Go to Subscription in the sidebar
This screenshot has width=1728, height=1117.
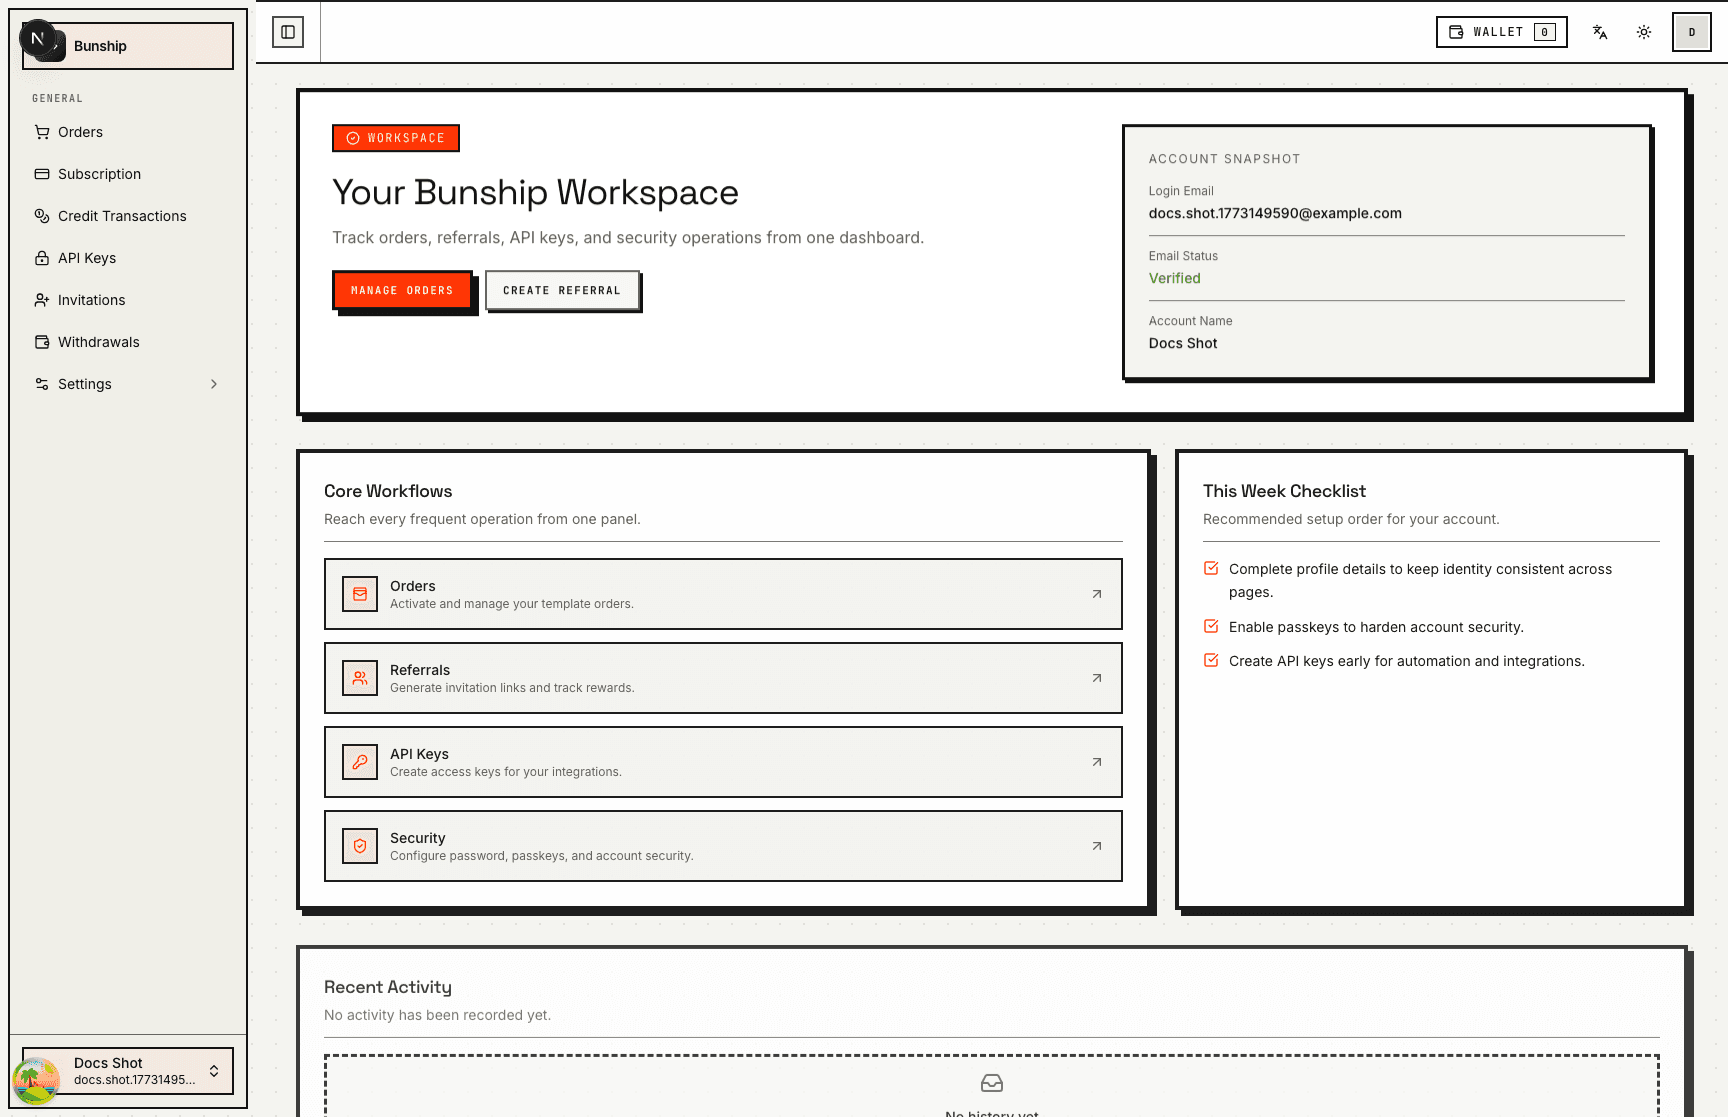point(99,174)
